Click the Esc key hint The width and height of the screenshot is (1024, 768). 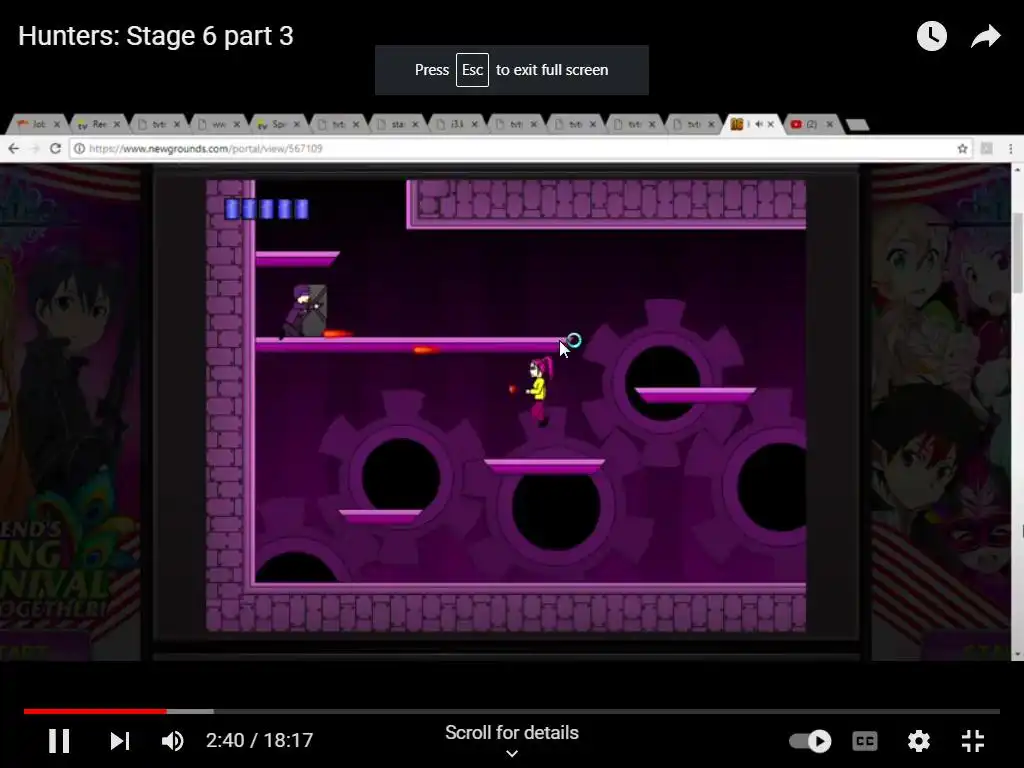[472, 70]
